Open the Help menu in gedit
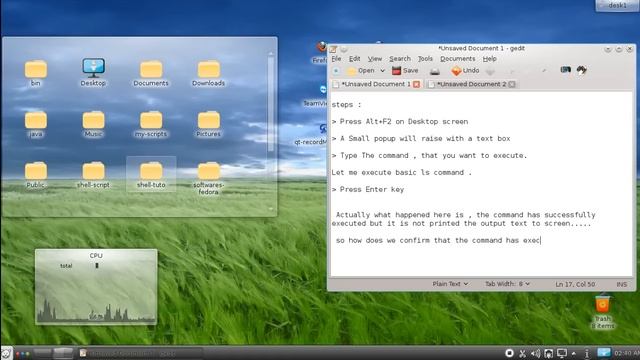The image size is (640, 360). click(x=489, y=59)
